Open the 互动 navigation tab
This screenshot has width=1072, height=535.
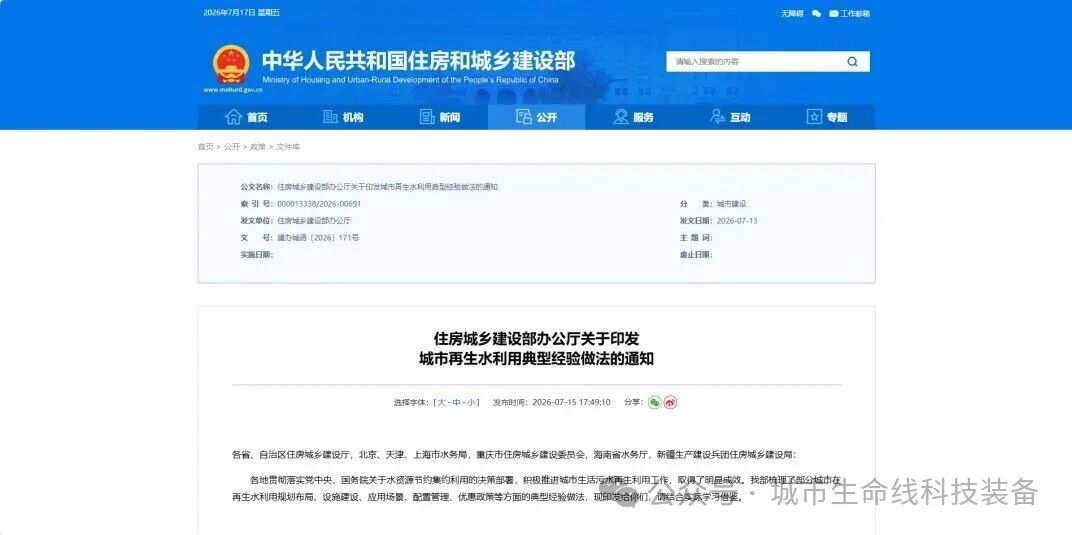click(x=730, y=117)
